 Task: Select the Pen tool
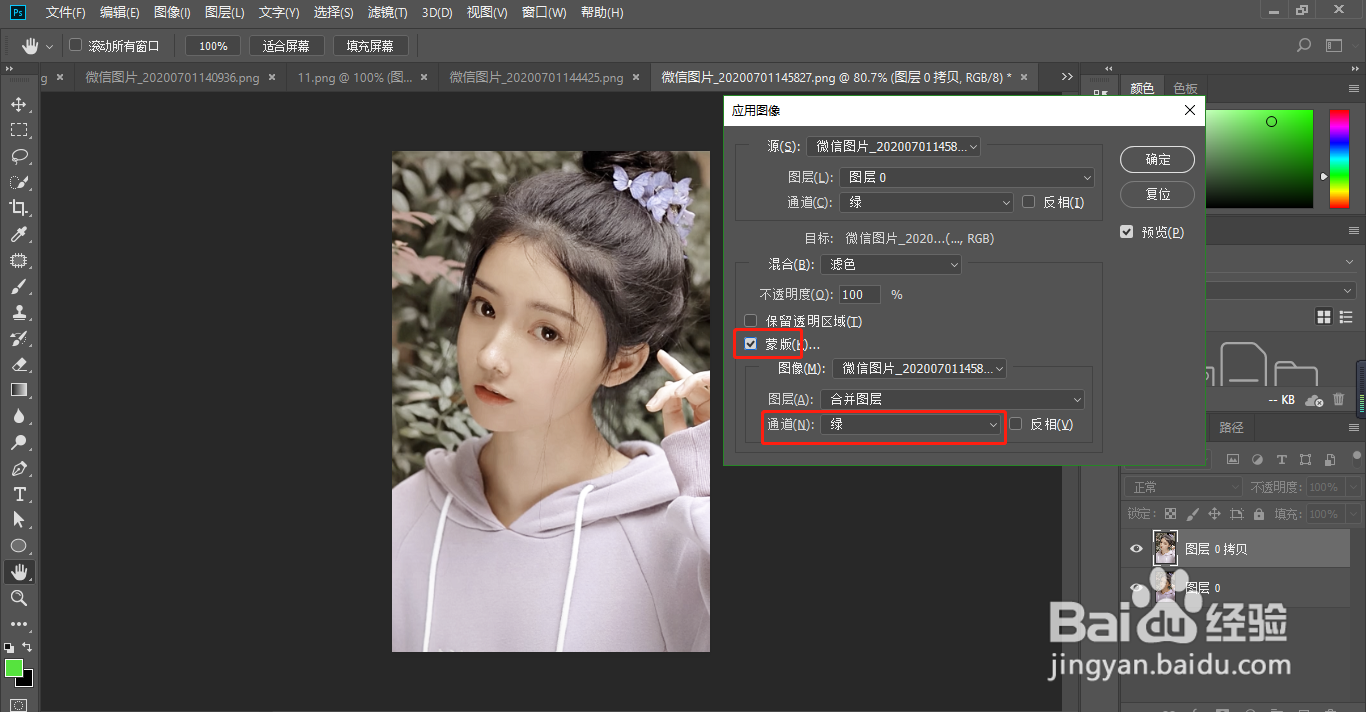coord(18,468)
